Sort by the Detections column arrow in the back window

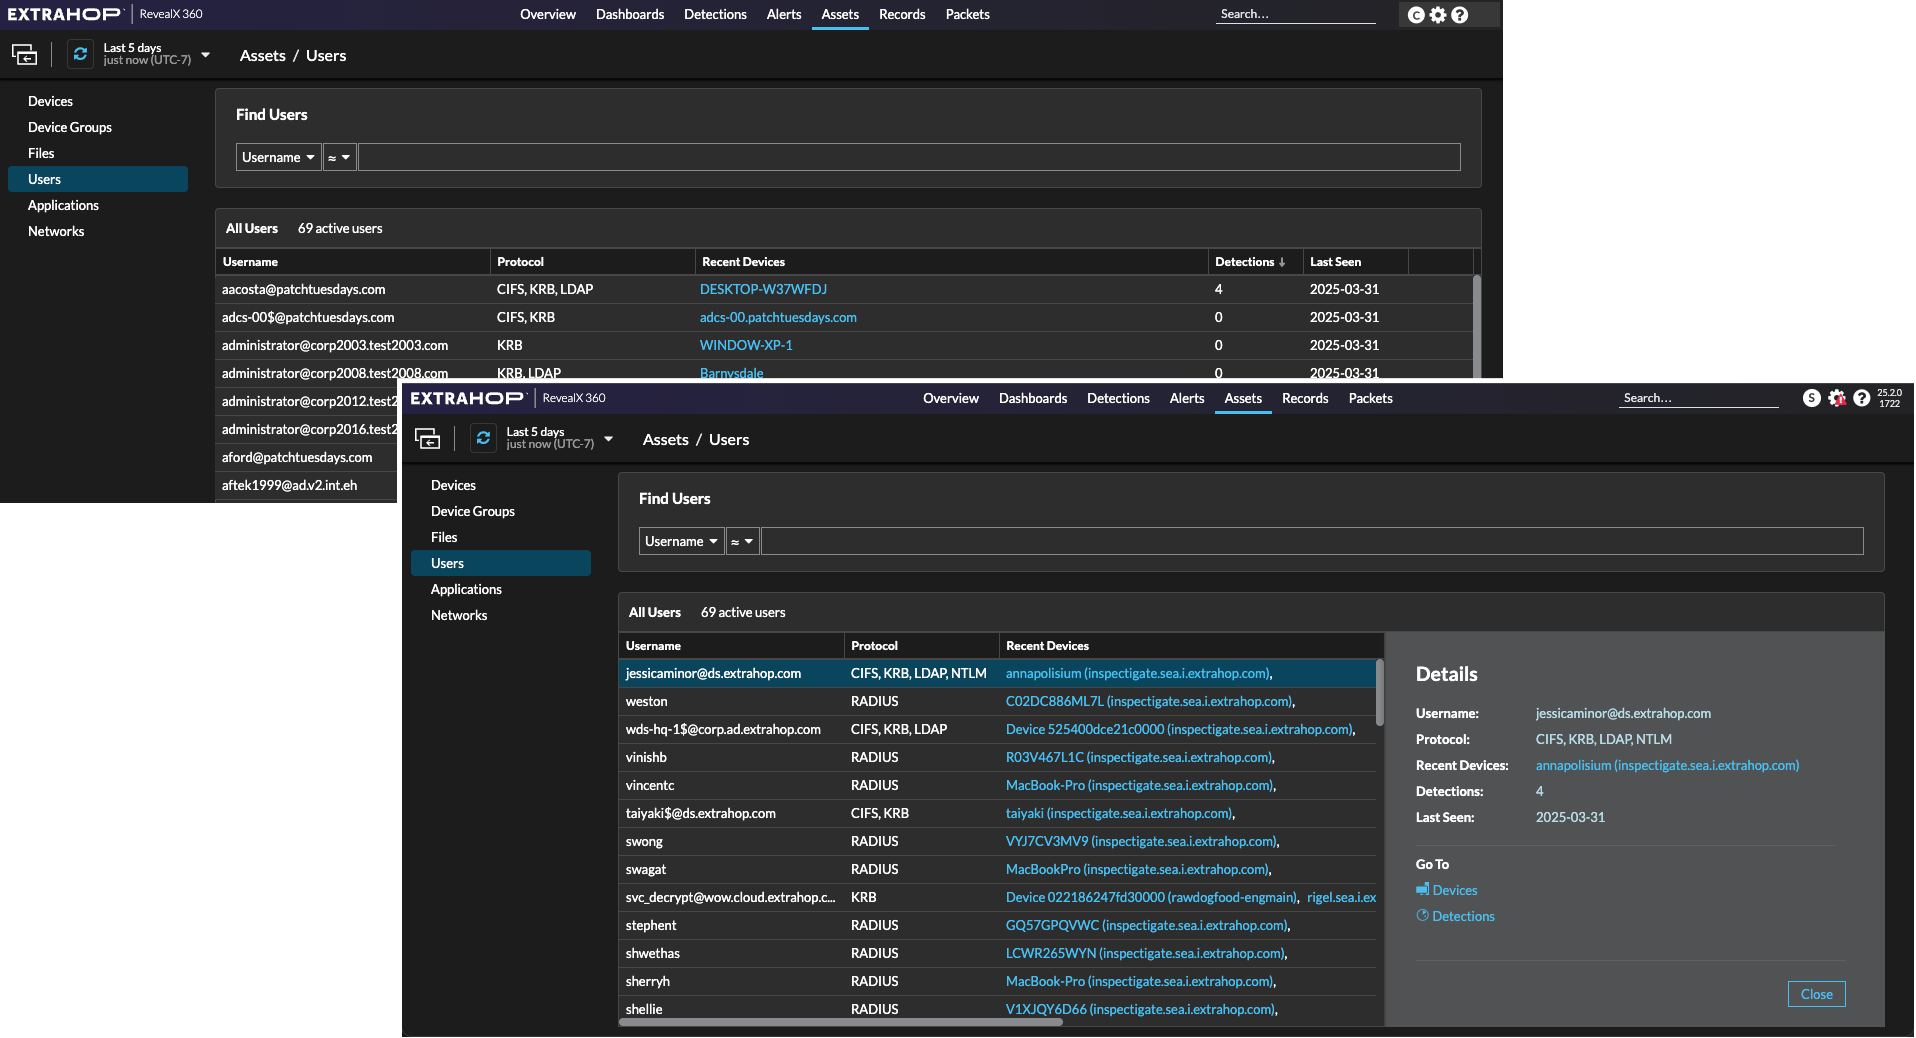tap(1282, 262)
